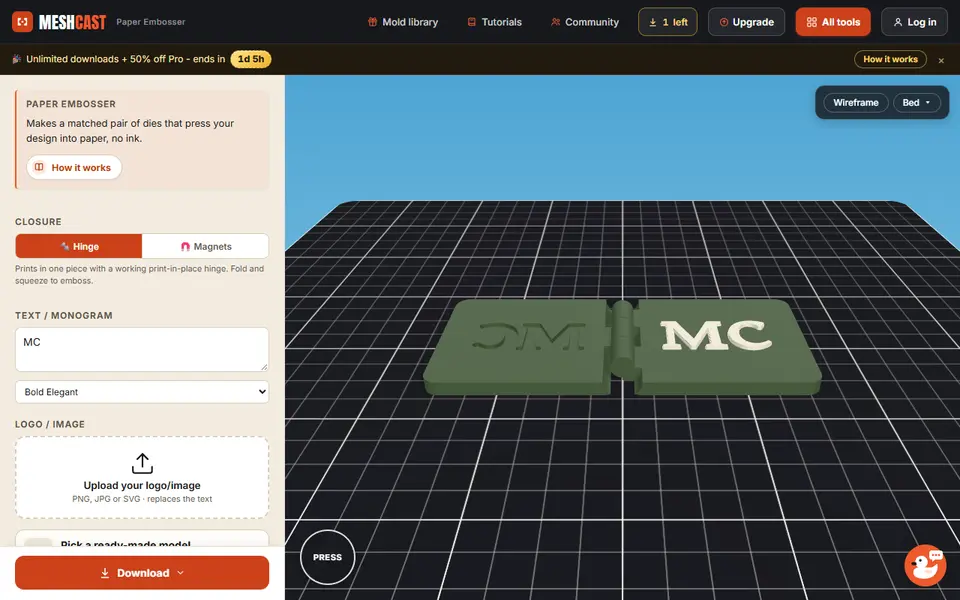The width and height of the screenshot is (960, 600).
Task: Click the round PRESS button
Action: point(328,557)
